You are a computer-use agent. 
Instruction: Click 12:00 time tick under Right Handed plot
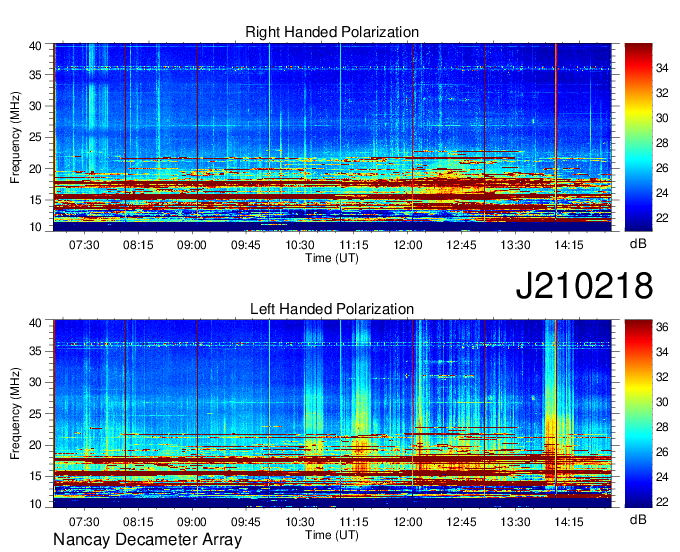[408, 245]
